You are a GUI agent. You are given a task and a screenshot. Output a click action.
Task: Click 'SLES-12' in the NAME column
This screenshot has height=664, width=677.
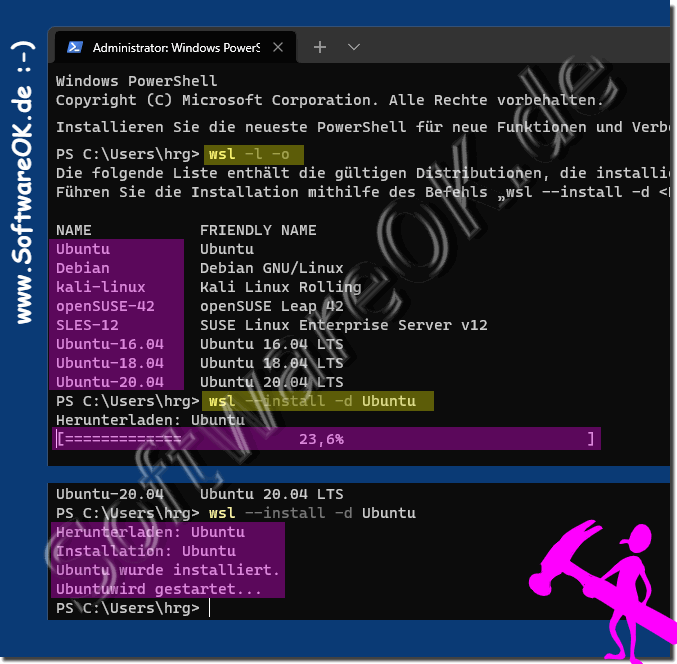tap(87, 326)
